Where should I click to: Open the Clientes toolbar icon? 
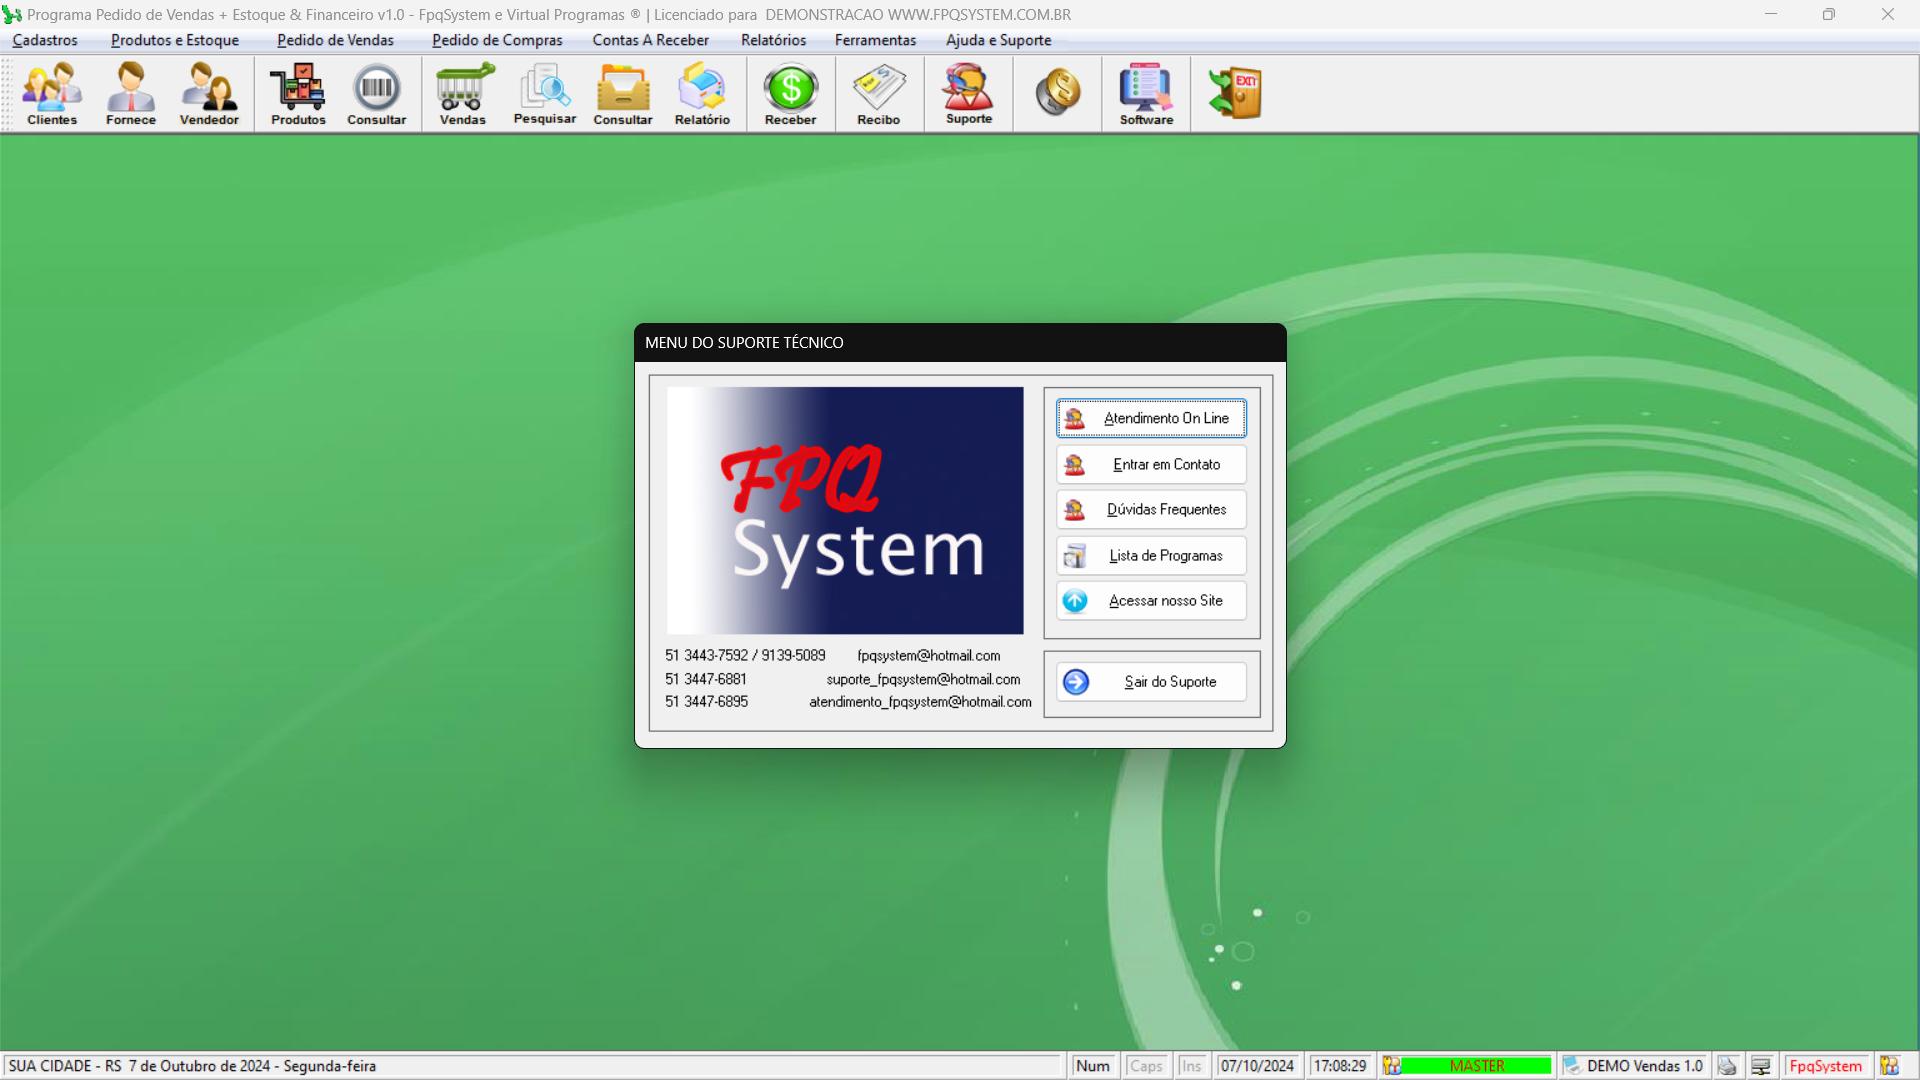click(x=52, y=94)
